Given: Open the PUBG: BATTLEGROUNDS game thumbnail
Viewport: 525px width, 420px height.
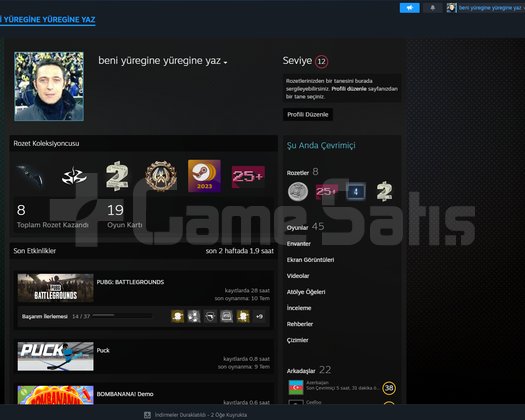Looking at the screenshot, I should coord(56,288).
